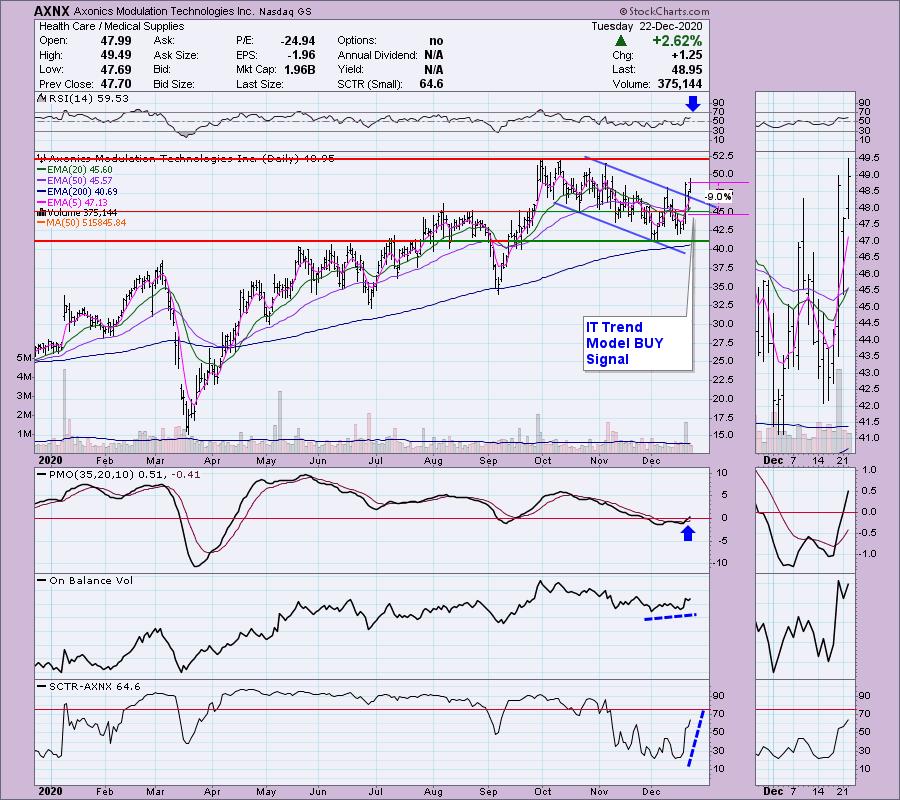Select the High value 49.49

pyautogui.click(x=116, y=55)
